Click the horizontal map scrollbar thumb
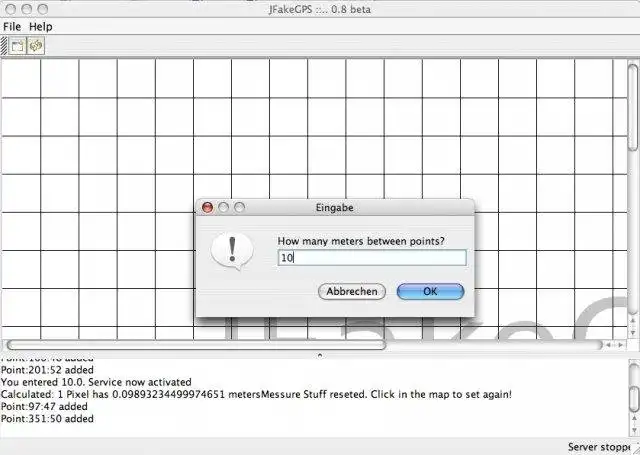 click(196, 345)
